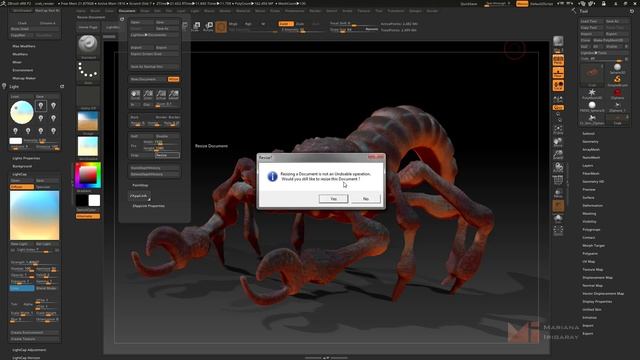Click the AAHalf icon in the Document palette

(x=173, y=95)
